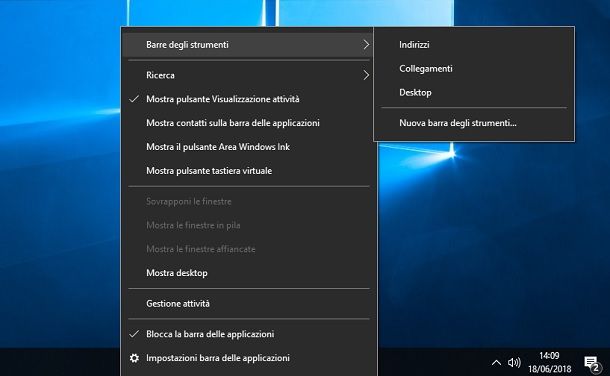Click the clock and date display

click(549, 362)
